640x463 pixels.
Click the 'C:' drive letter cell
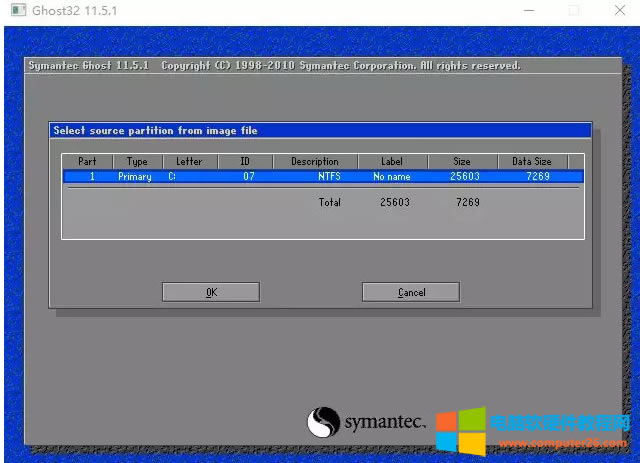point(172,176)
